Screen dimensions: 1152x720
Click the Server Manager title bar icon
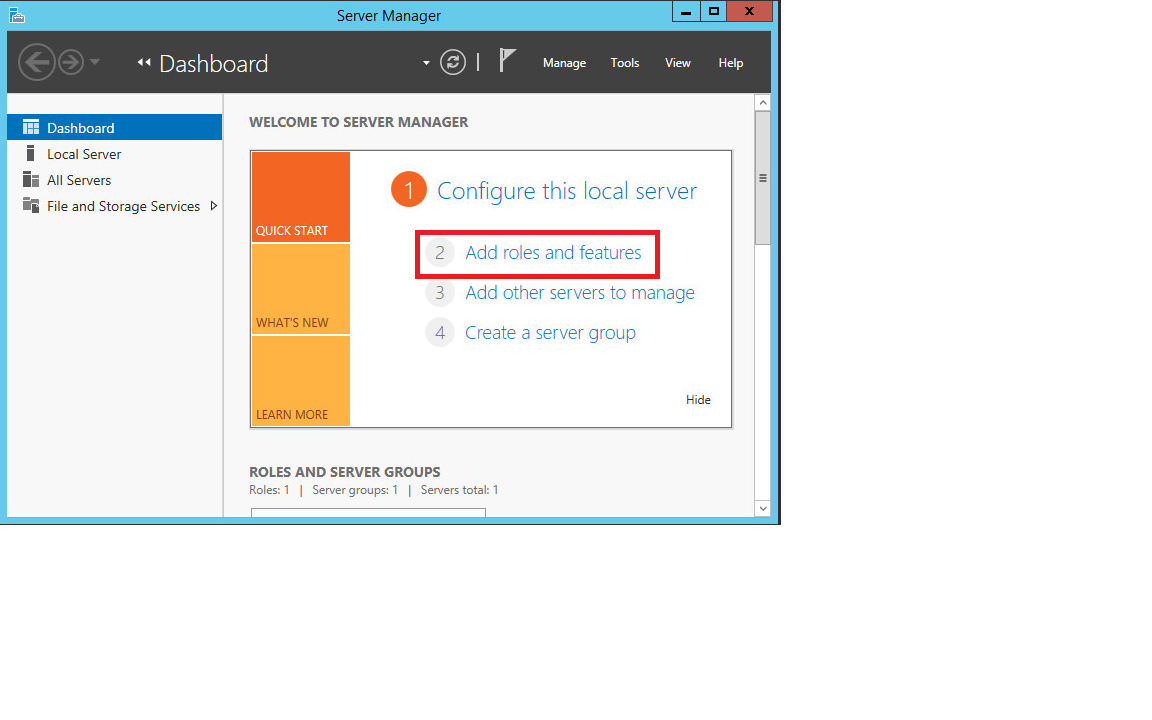point(17,15)
